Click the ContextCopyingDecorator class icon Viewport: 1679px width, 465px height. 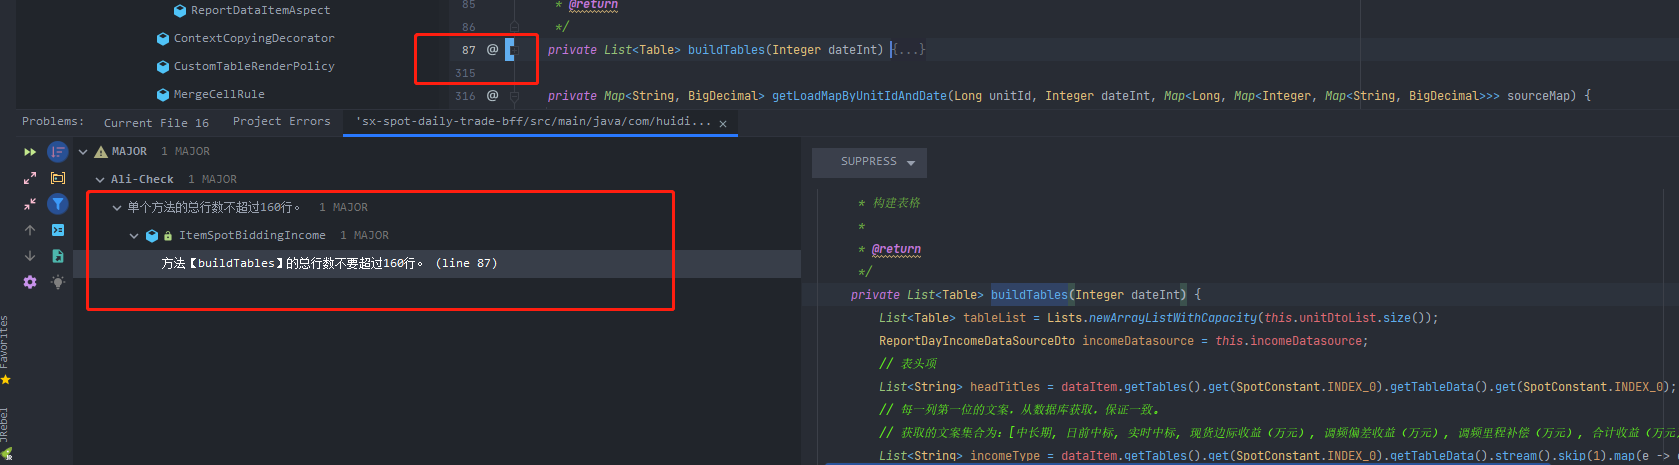tap(163, 39)
